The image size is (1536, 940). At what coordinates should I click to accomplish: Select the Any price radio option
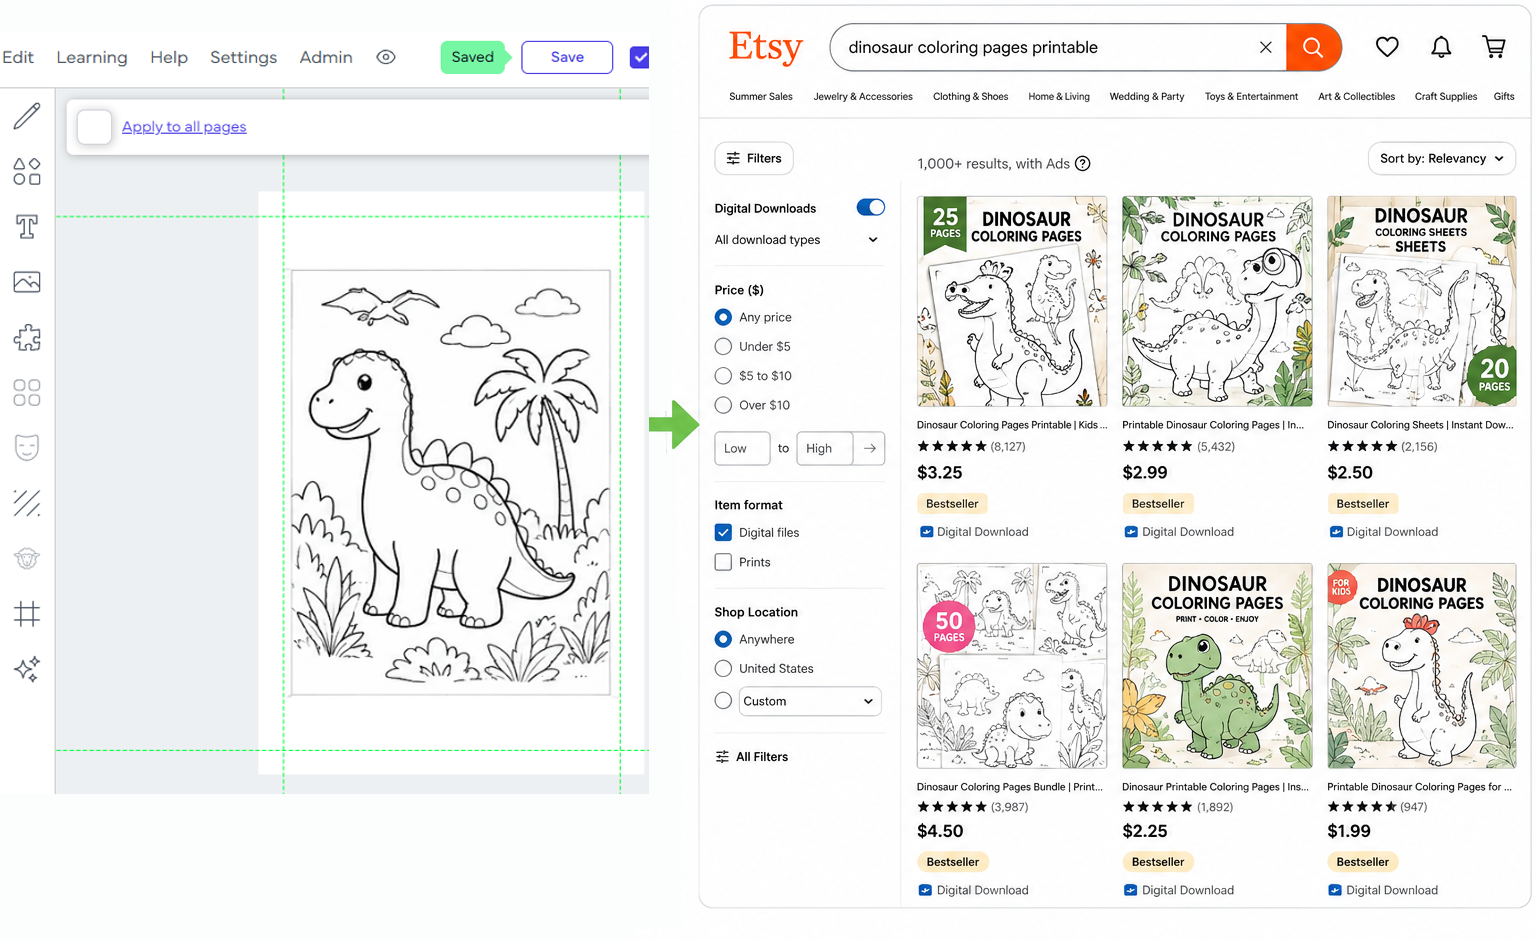point(723,317)
